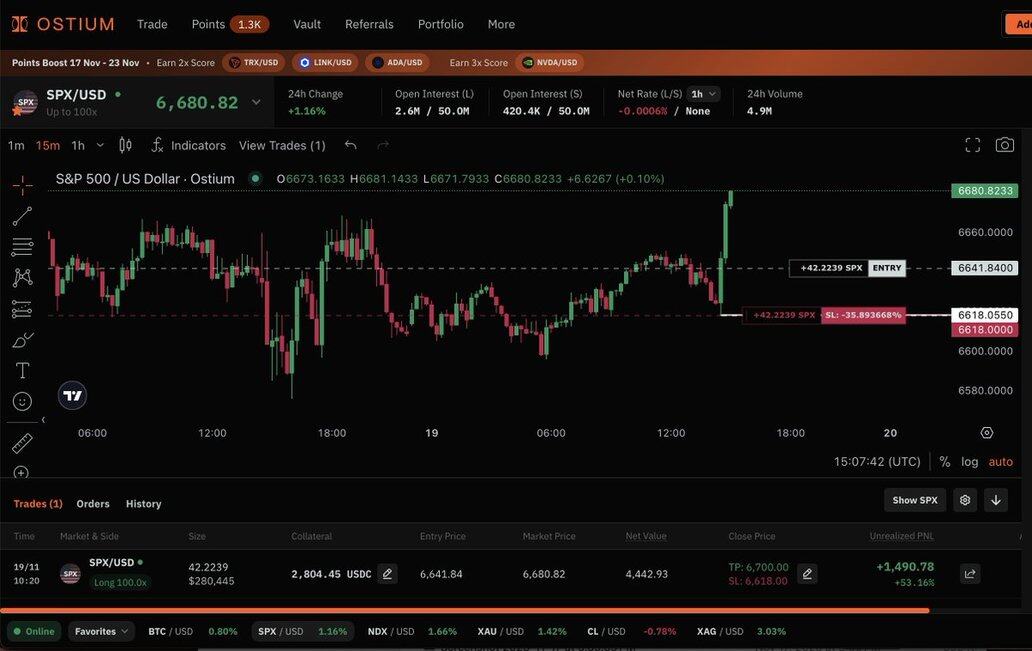Viewport: 1032px width, 651px height.
Task: Share the SPX/USD trade PNL
Action: [x=969, y=574]
